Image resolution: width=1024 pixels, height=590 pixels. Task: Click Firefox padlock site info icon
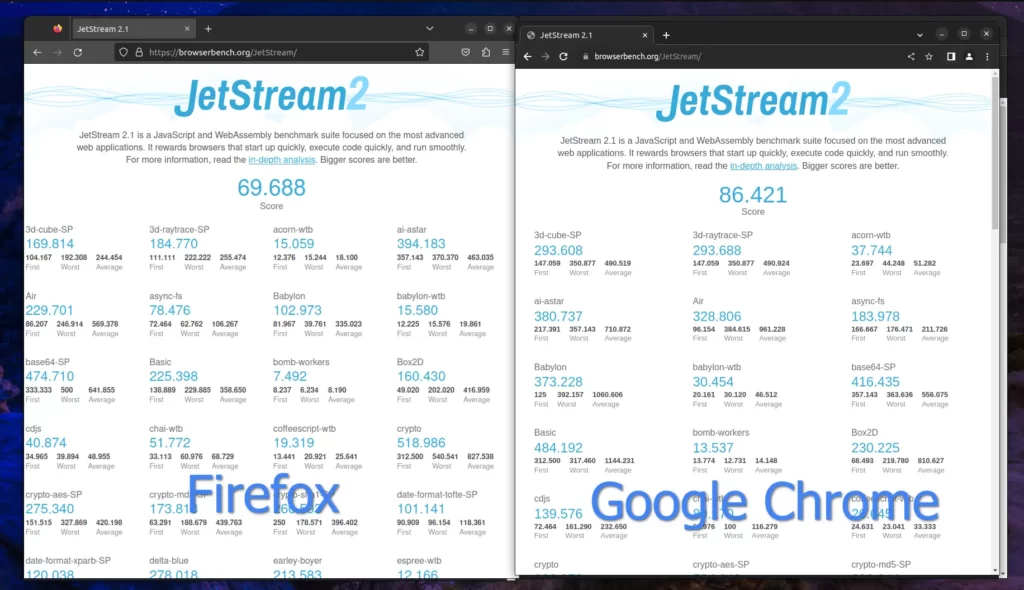[x=139, y=52]
